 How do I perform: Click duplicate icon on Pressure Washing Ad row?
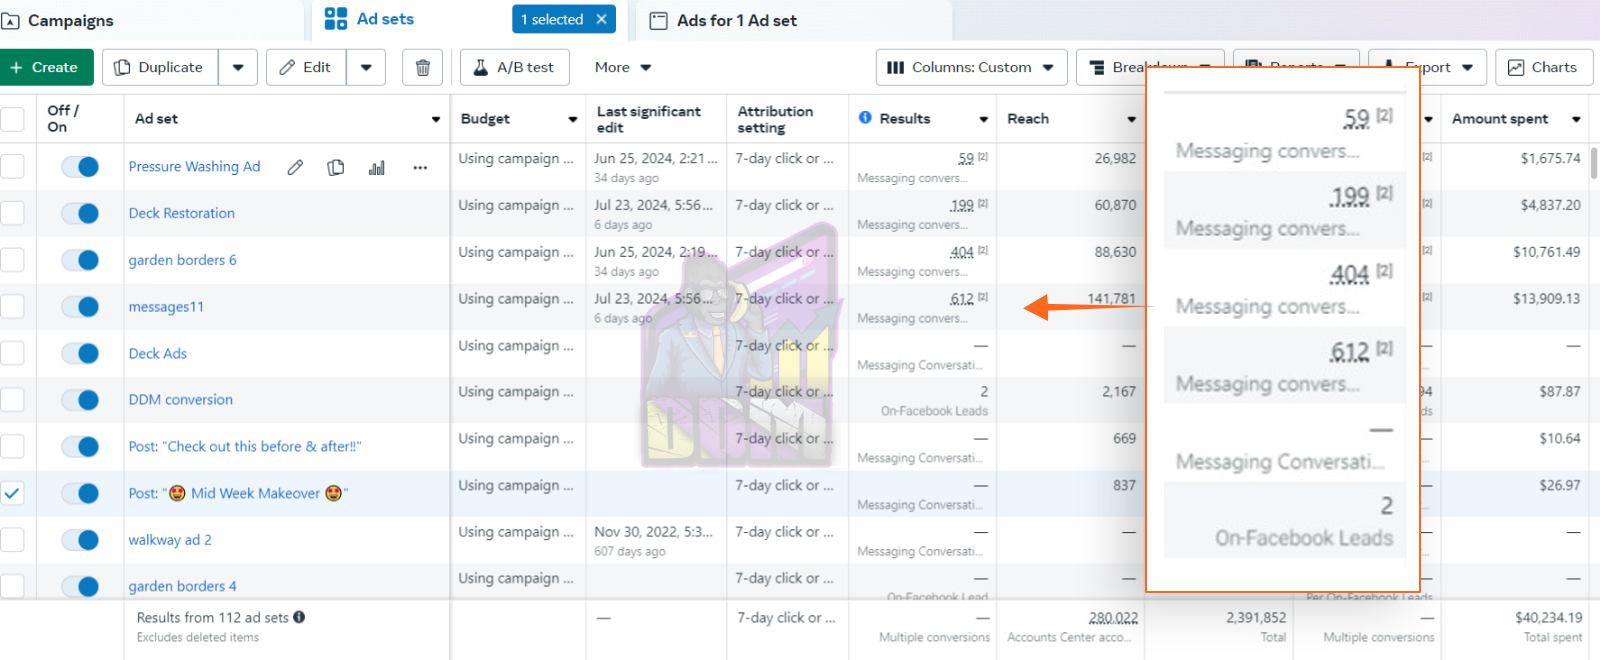(336, 167)
